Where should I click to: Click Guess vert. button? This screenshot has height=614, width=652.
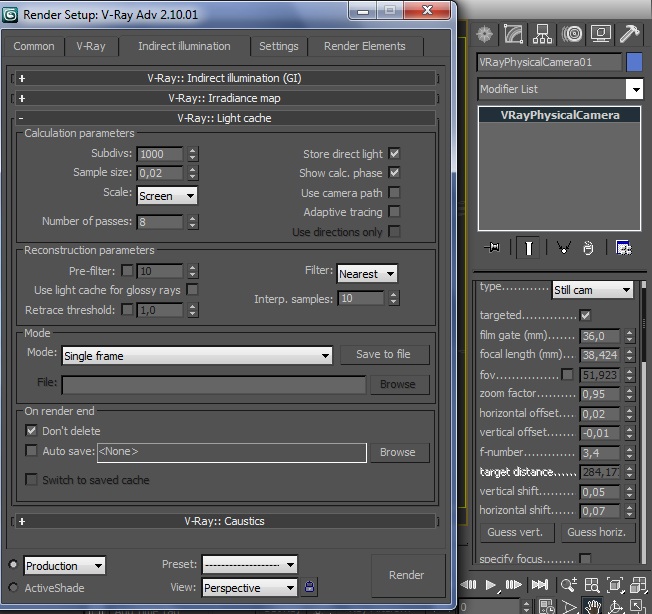(x=515, y=532)
